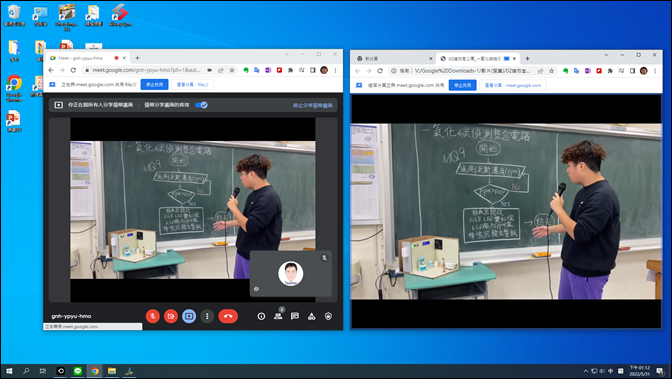
Task: Reload the Meet page
Action: [x=73, y=70]
